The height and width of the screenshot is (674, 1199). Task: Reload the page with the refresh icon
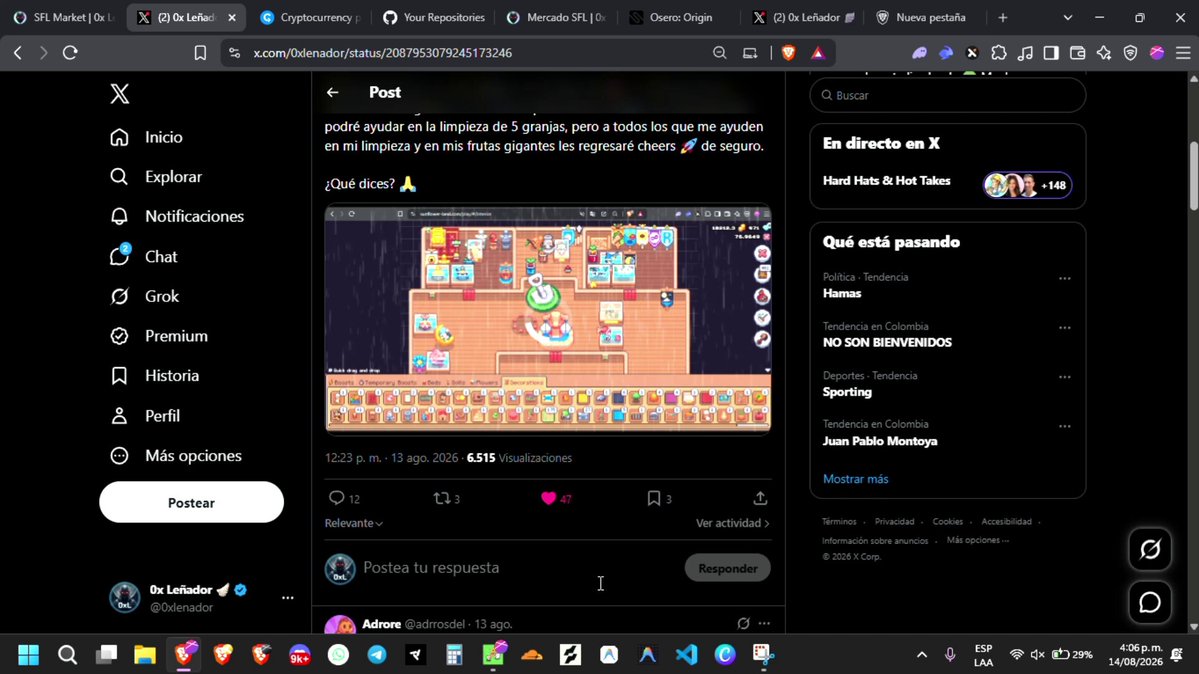pos(70,53)
